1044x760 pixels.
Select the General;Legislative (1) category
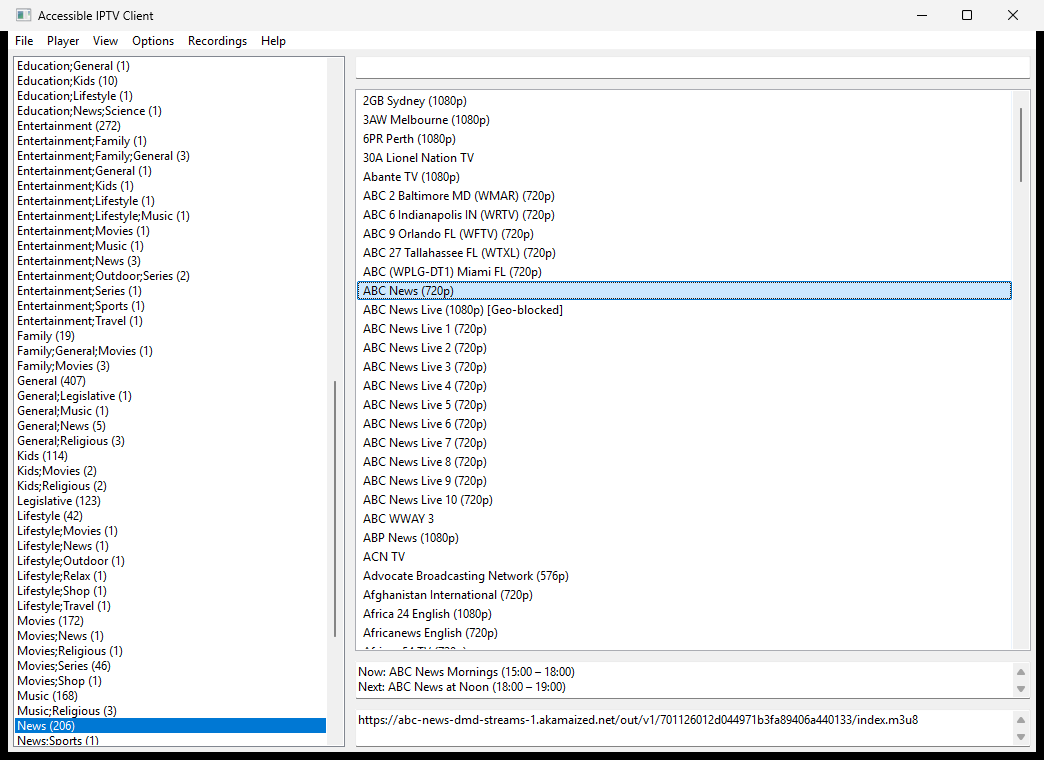point(170,396)
